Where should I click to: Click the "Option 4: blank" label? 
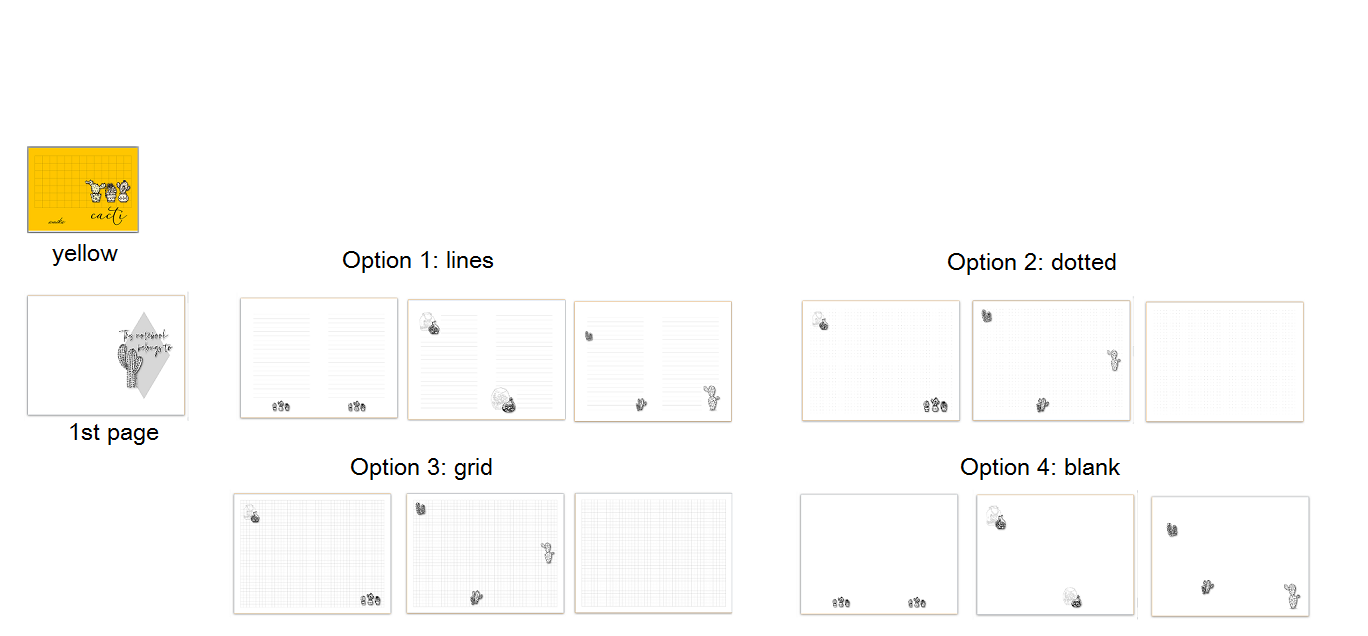pos(1040,467)
